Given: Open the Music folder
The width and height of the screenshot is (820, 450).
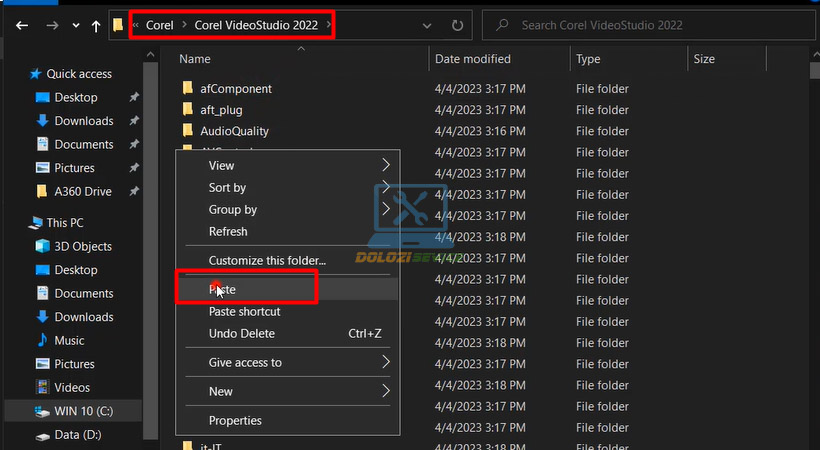Looking at the screenshot, I should 69,341.
